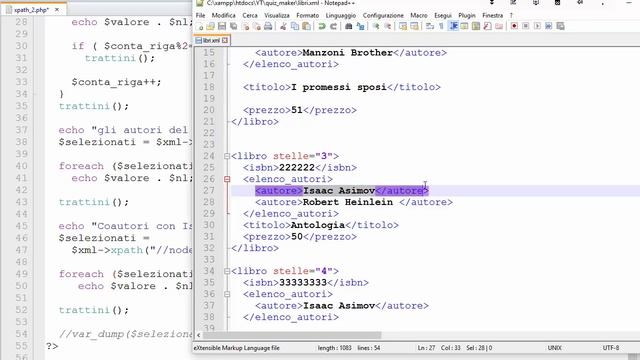
Task: Show the Document Map panel
Action: (476, 27)
